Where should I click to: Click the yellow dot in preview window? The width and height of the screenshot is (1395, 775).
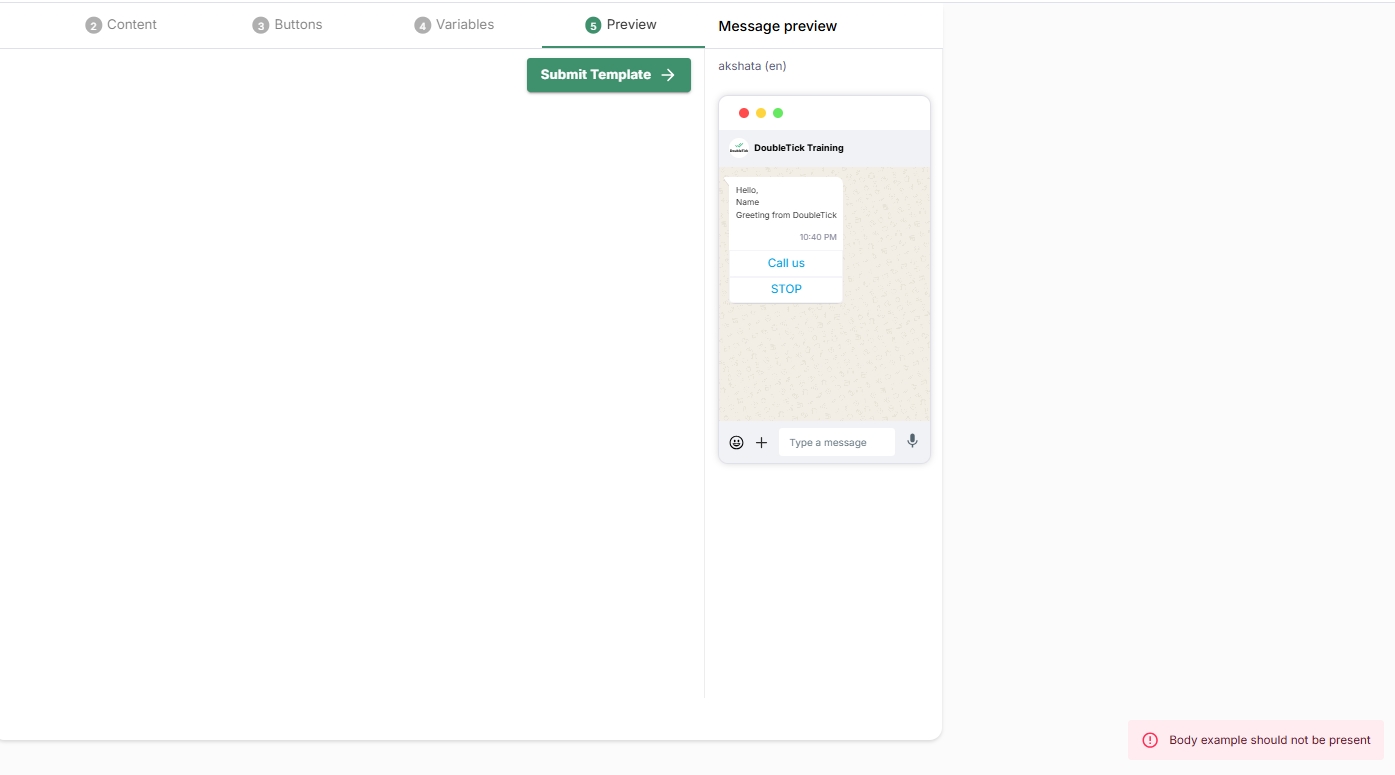pos(761,113)
